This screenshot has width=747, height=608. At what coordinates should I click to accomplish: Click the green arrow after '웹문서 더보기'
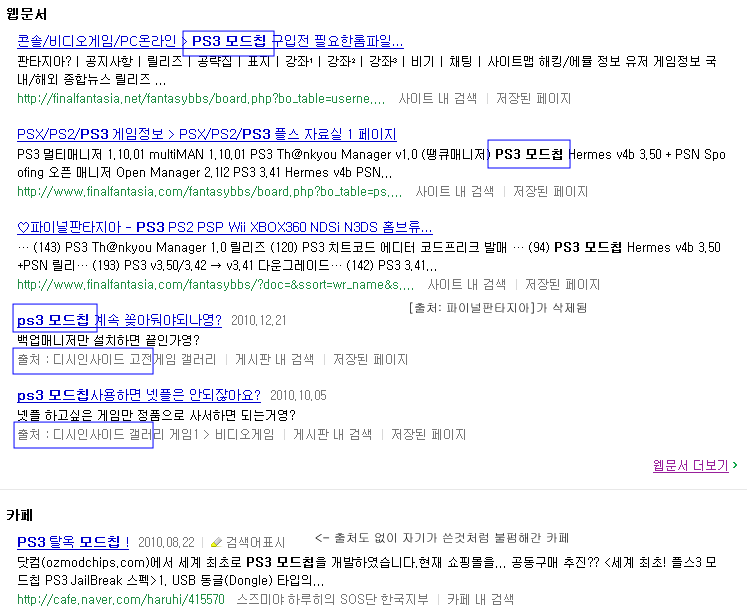(x=735, y=465)
